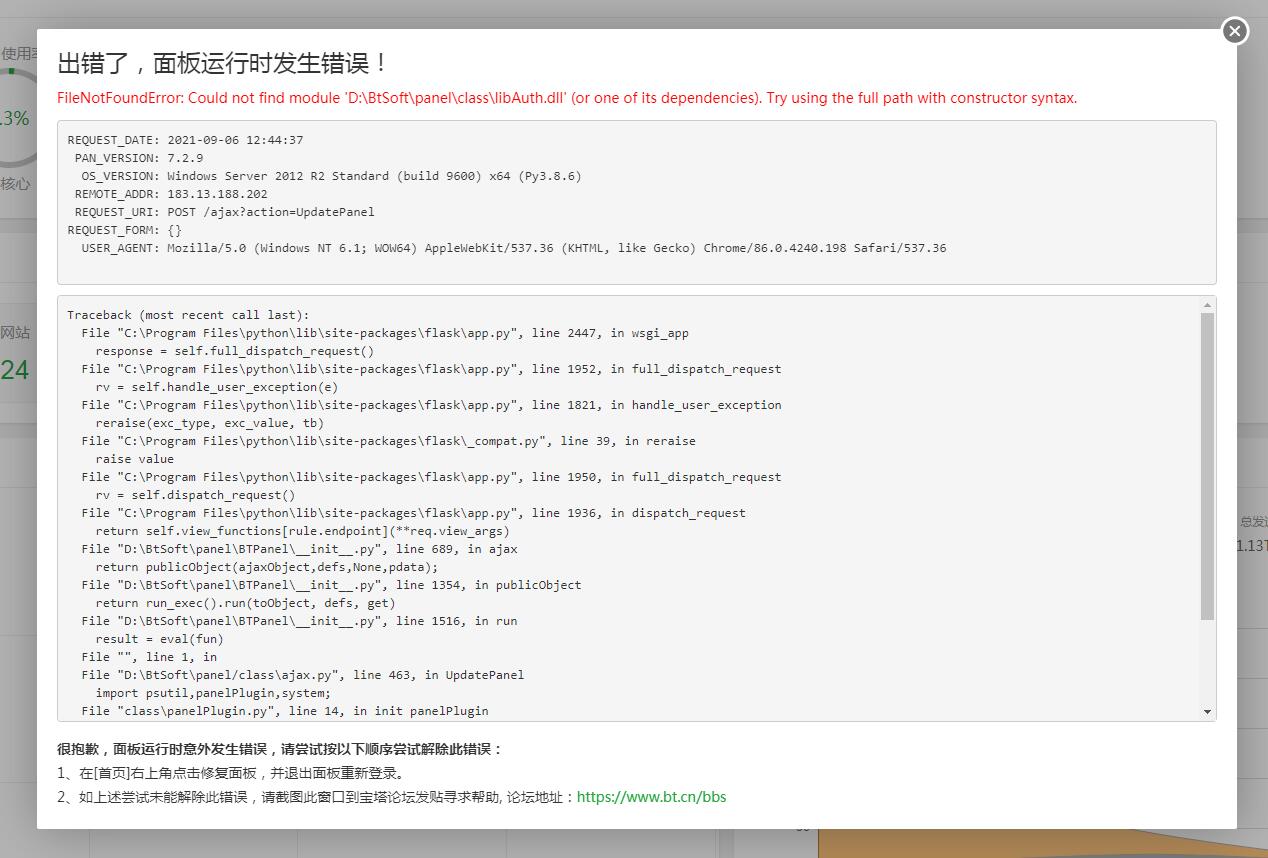This screenshot has width=1268, height=858.
Task: Click 'rv = self.handle_user_exception(e)' line
Action: point(217,387)
